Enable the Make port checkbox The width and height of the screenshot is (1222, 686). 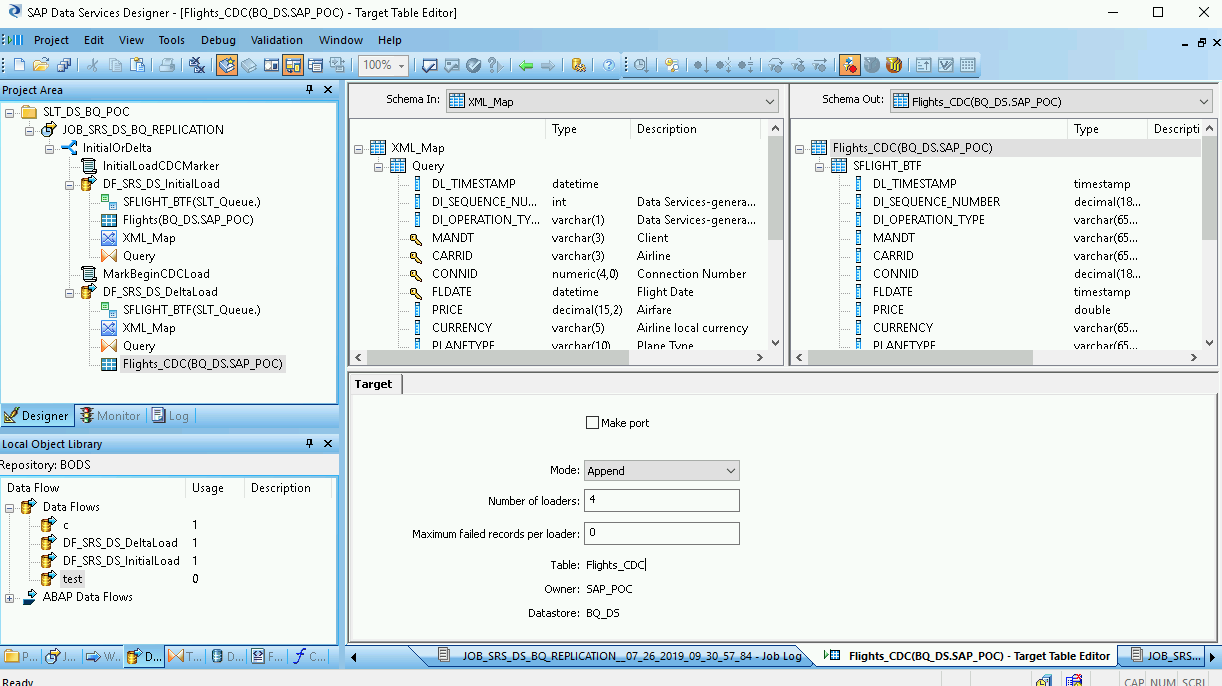click(x=592, y=423)
